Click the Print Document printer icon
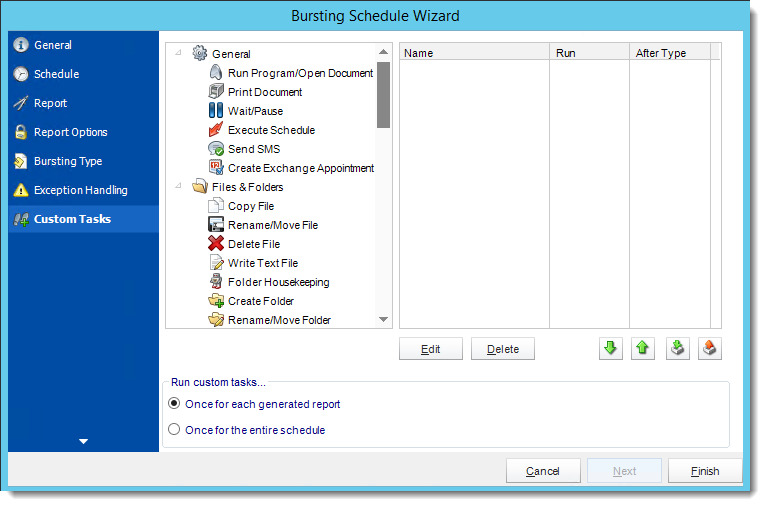This screenshot has width=765, height=506. coord(216,91)
